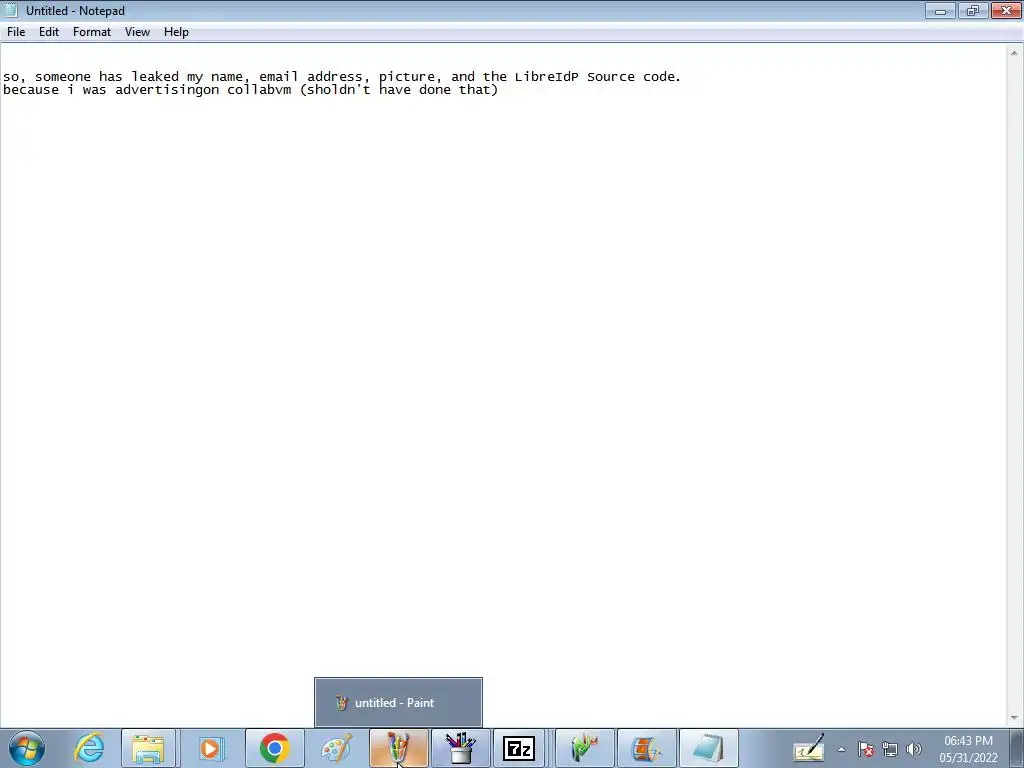
Task: Click the Show desktop button
Action: point(1016,748)
